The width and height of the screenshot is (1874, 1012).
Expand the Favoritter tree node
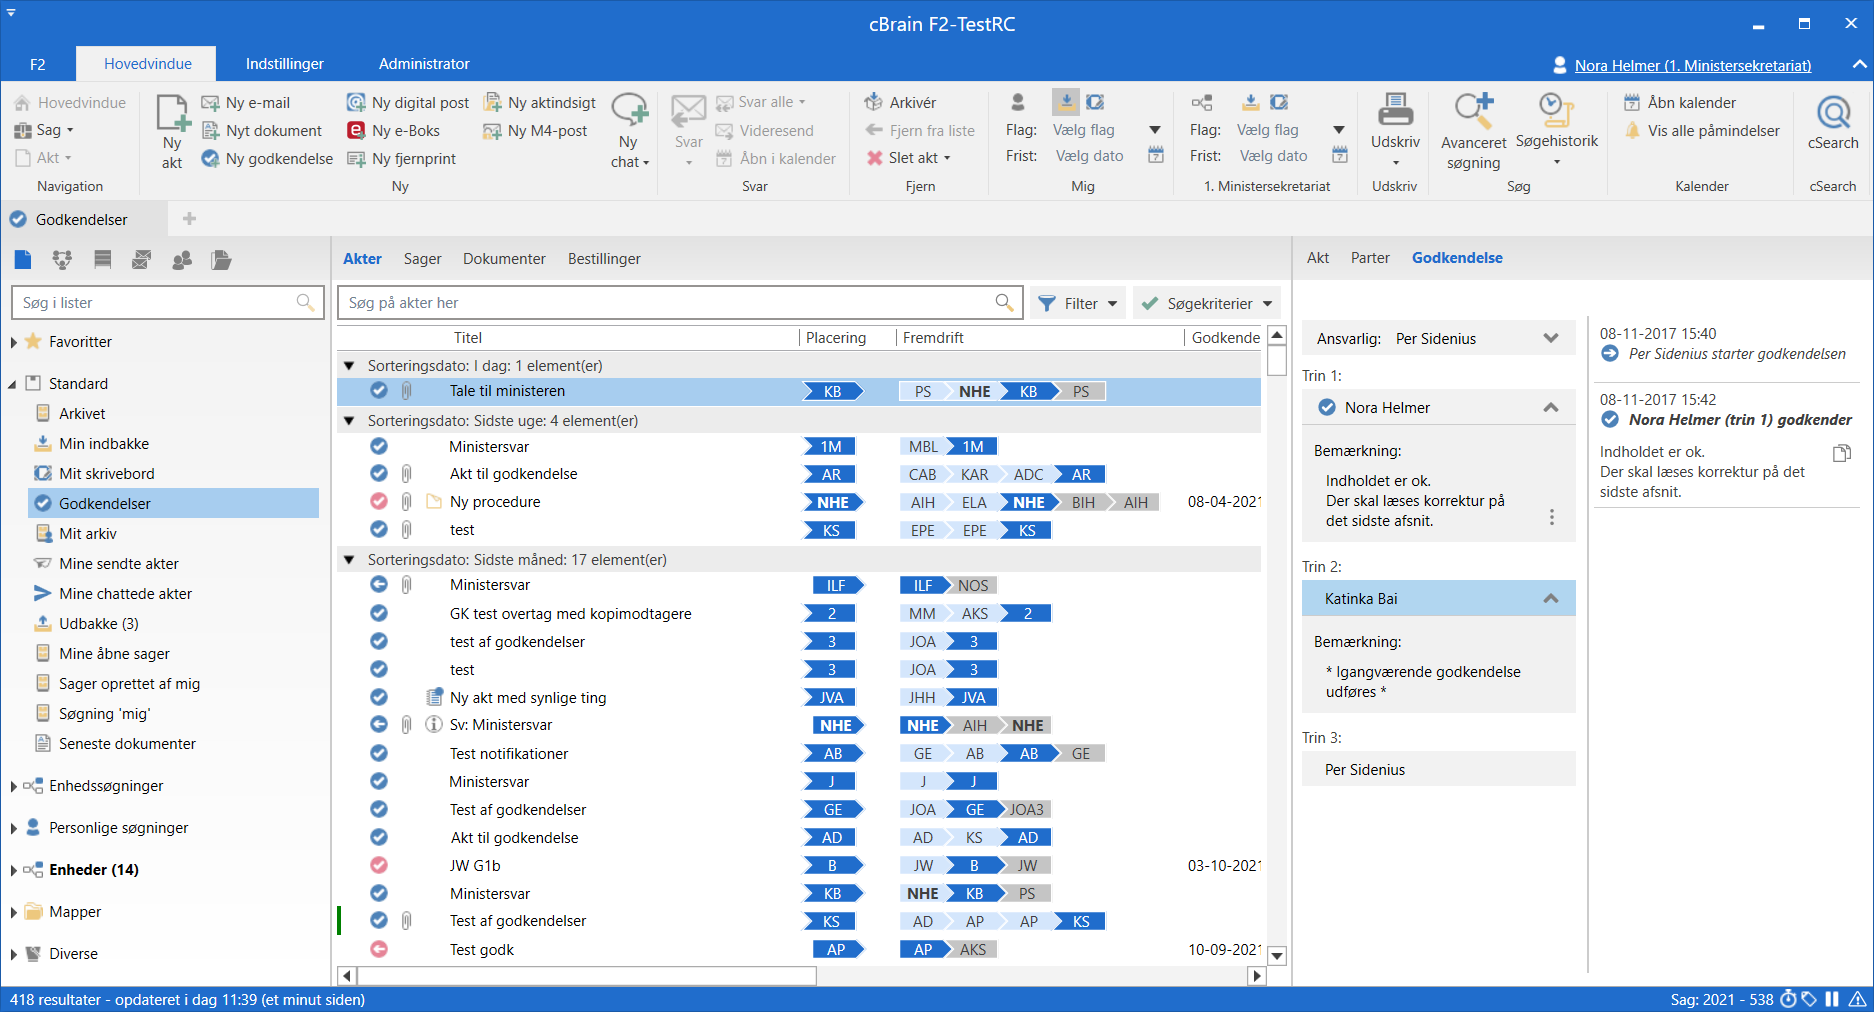[x=13, y=342]
